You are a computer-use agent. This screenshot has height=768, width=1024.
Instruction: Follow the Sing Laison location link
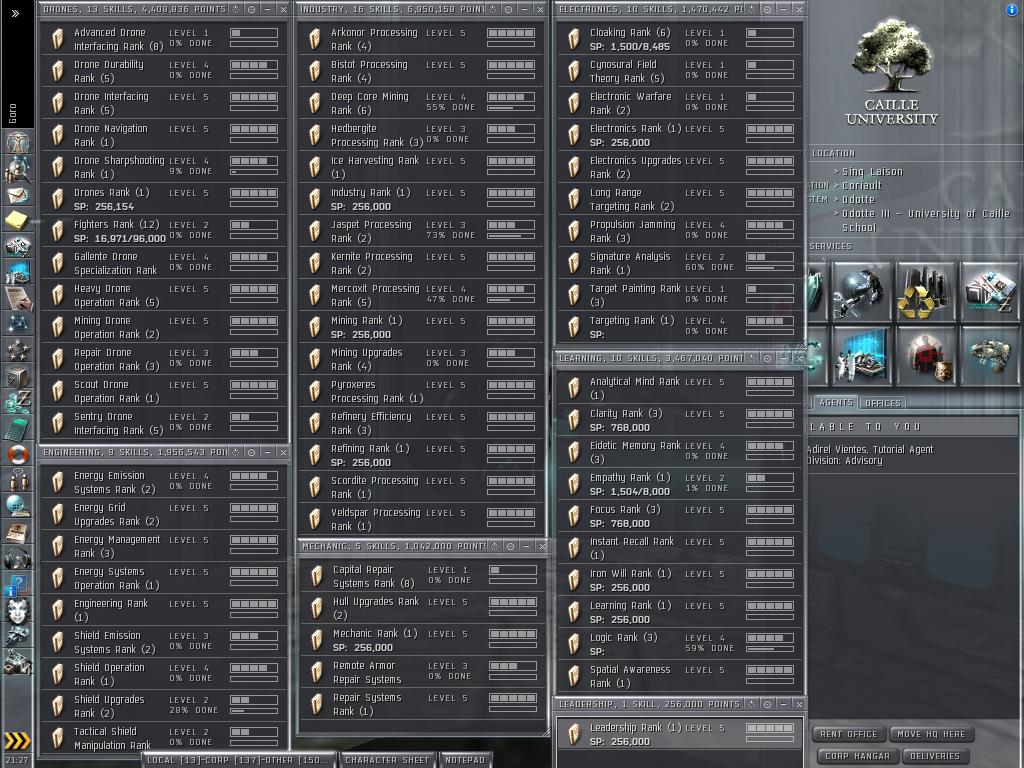click(x=872, y=172)
